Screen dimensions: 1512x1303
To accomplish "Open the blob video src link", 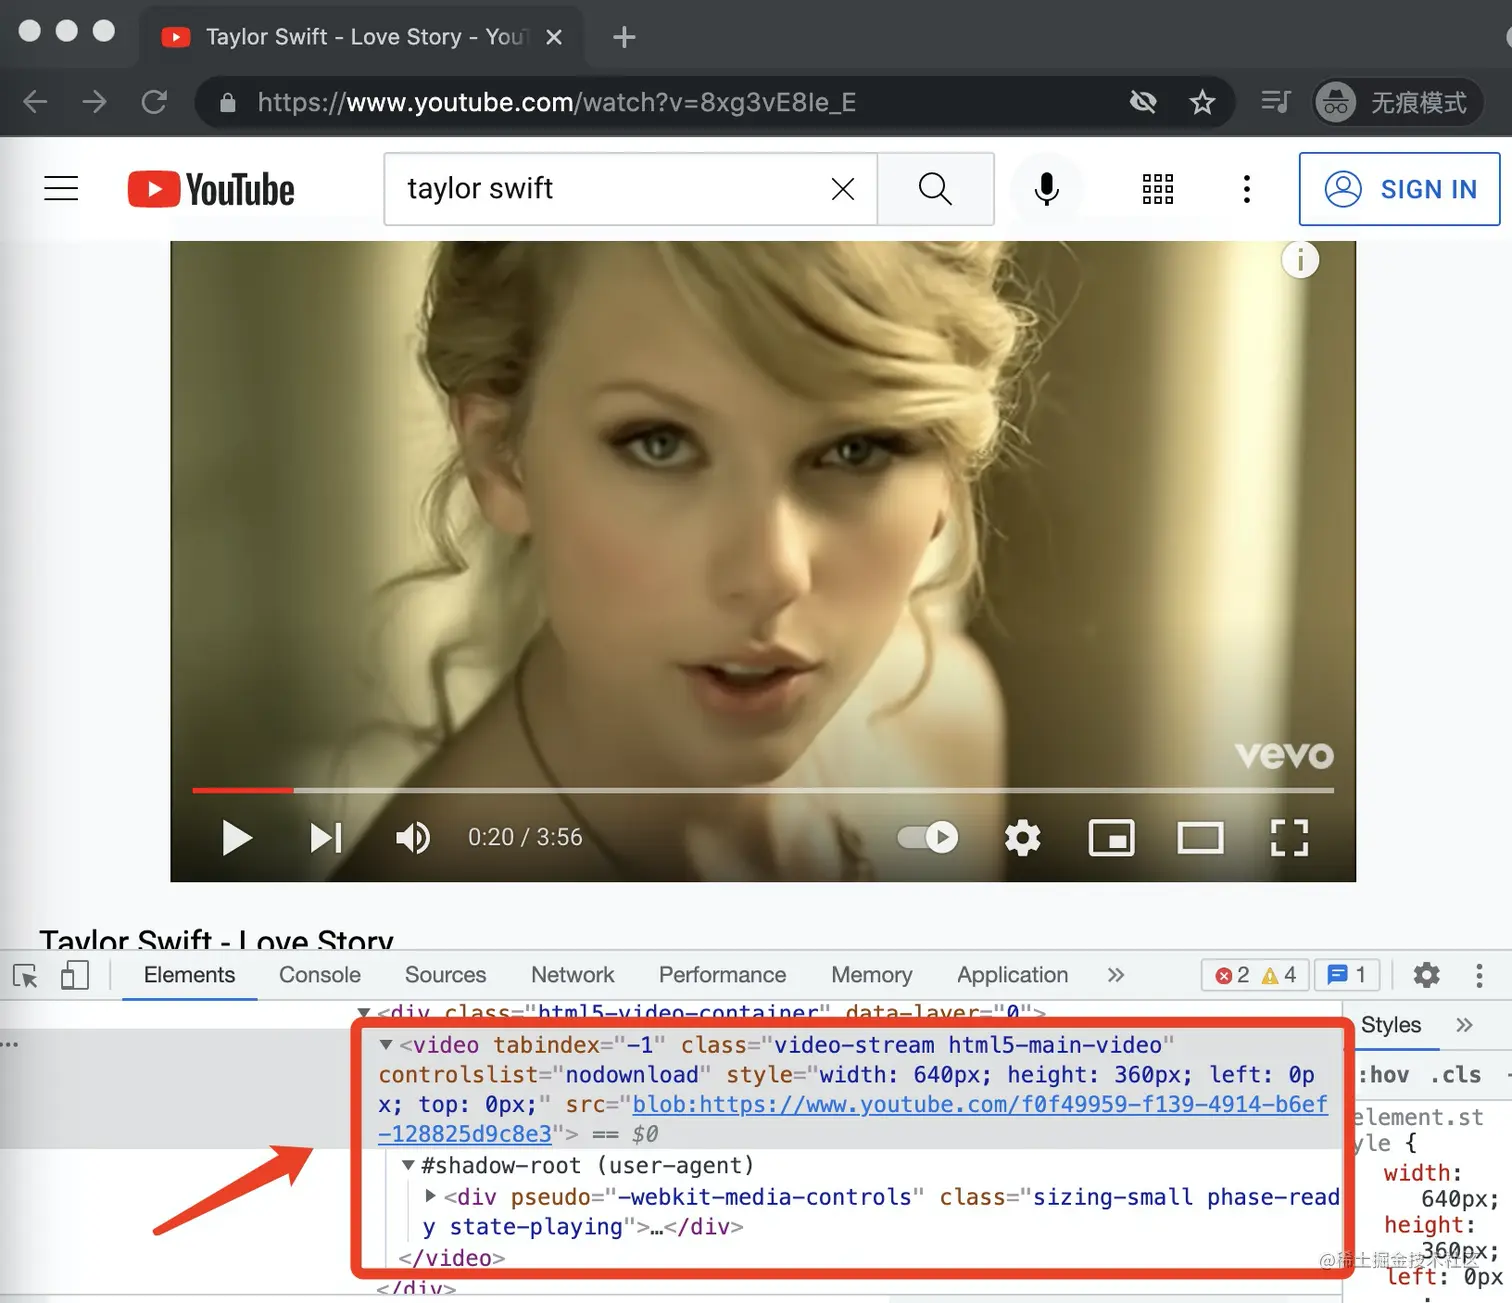I will (853, 1119).
